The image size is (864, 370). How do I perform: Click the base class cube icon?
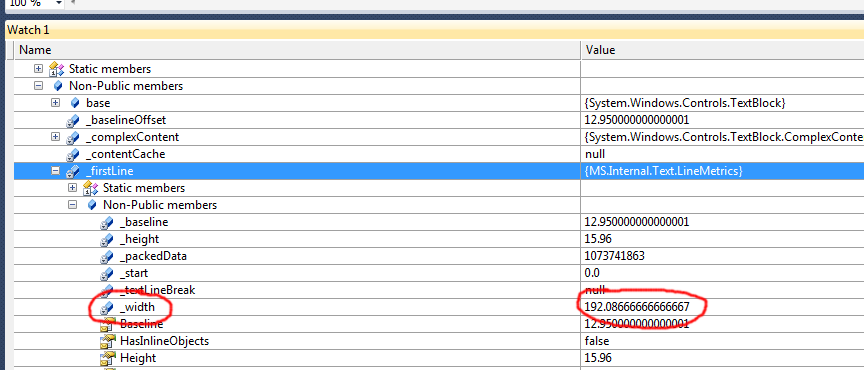(75, 103)
